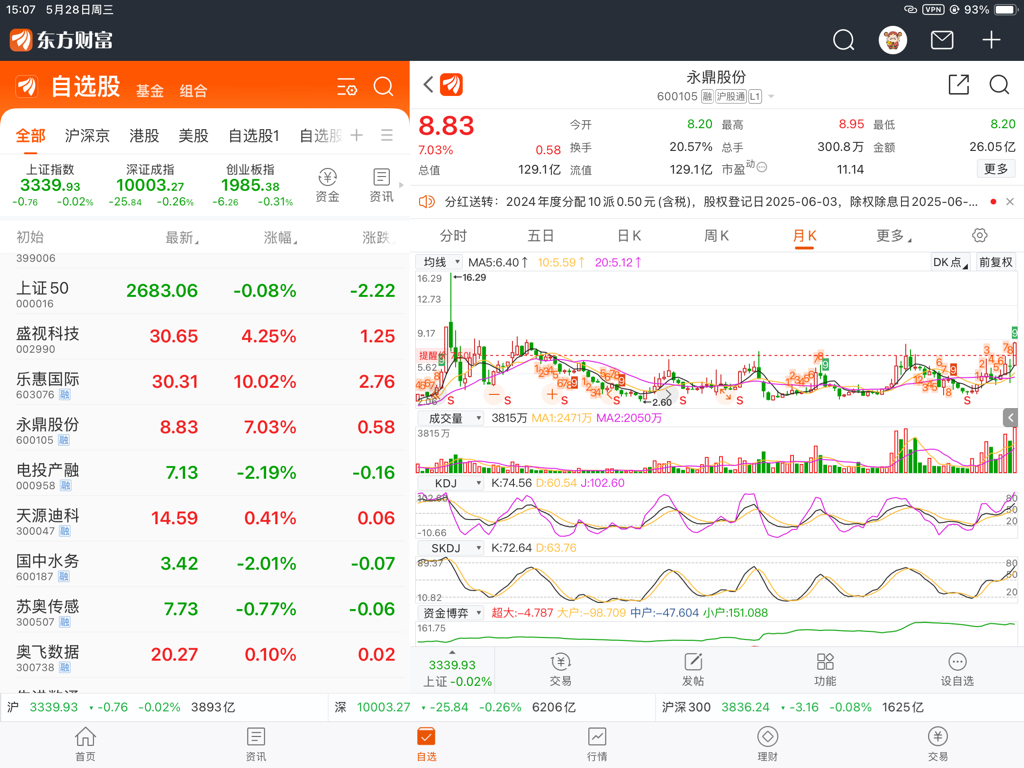The width and height of the screenshot is (1024, 768).
Task: Tap the plus icon in top header
Action: 991,40
